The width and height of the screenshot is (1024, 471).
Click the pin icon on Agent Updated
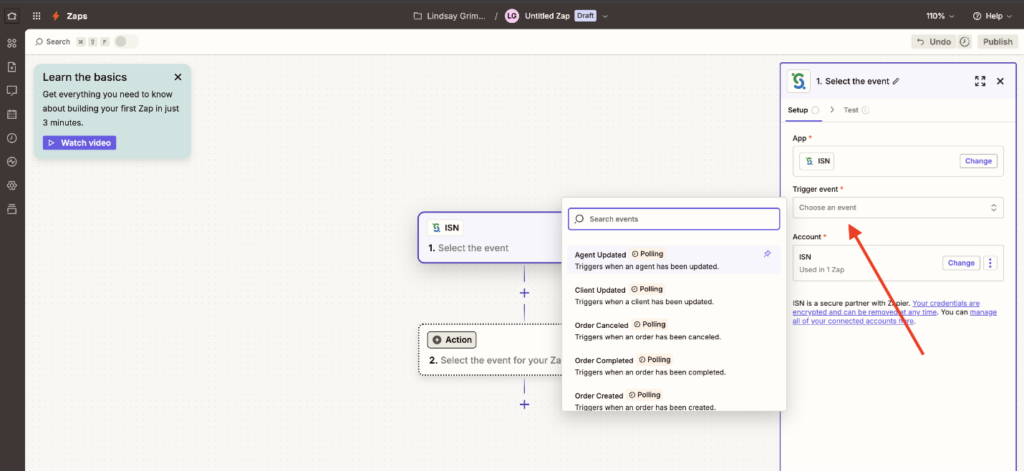pyautogui.click(x=767, y=254)
